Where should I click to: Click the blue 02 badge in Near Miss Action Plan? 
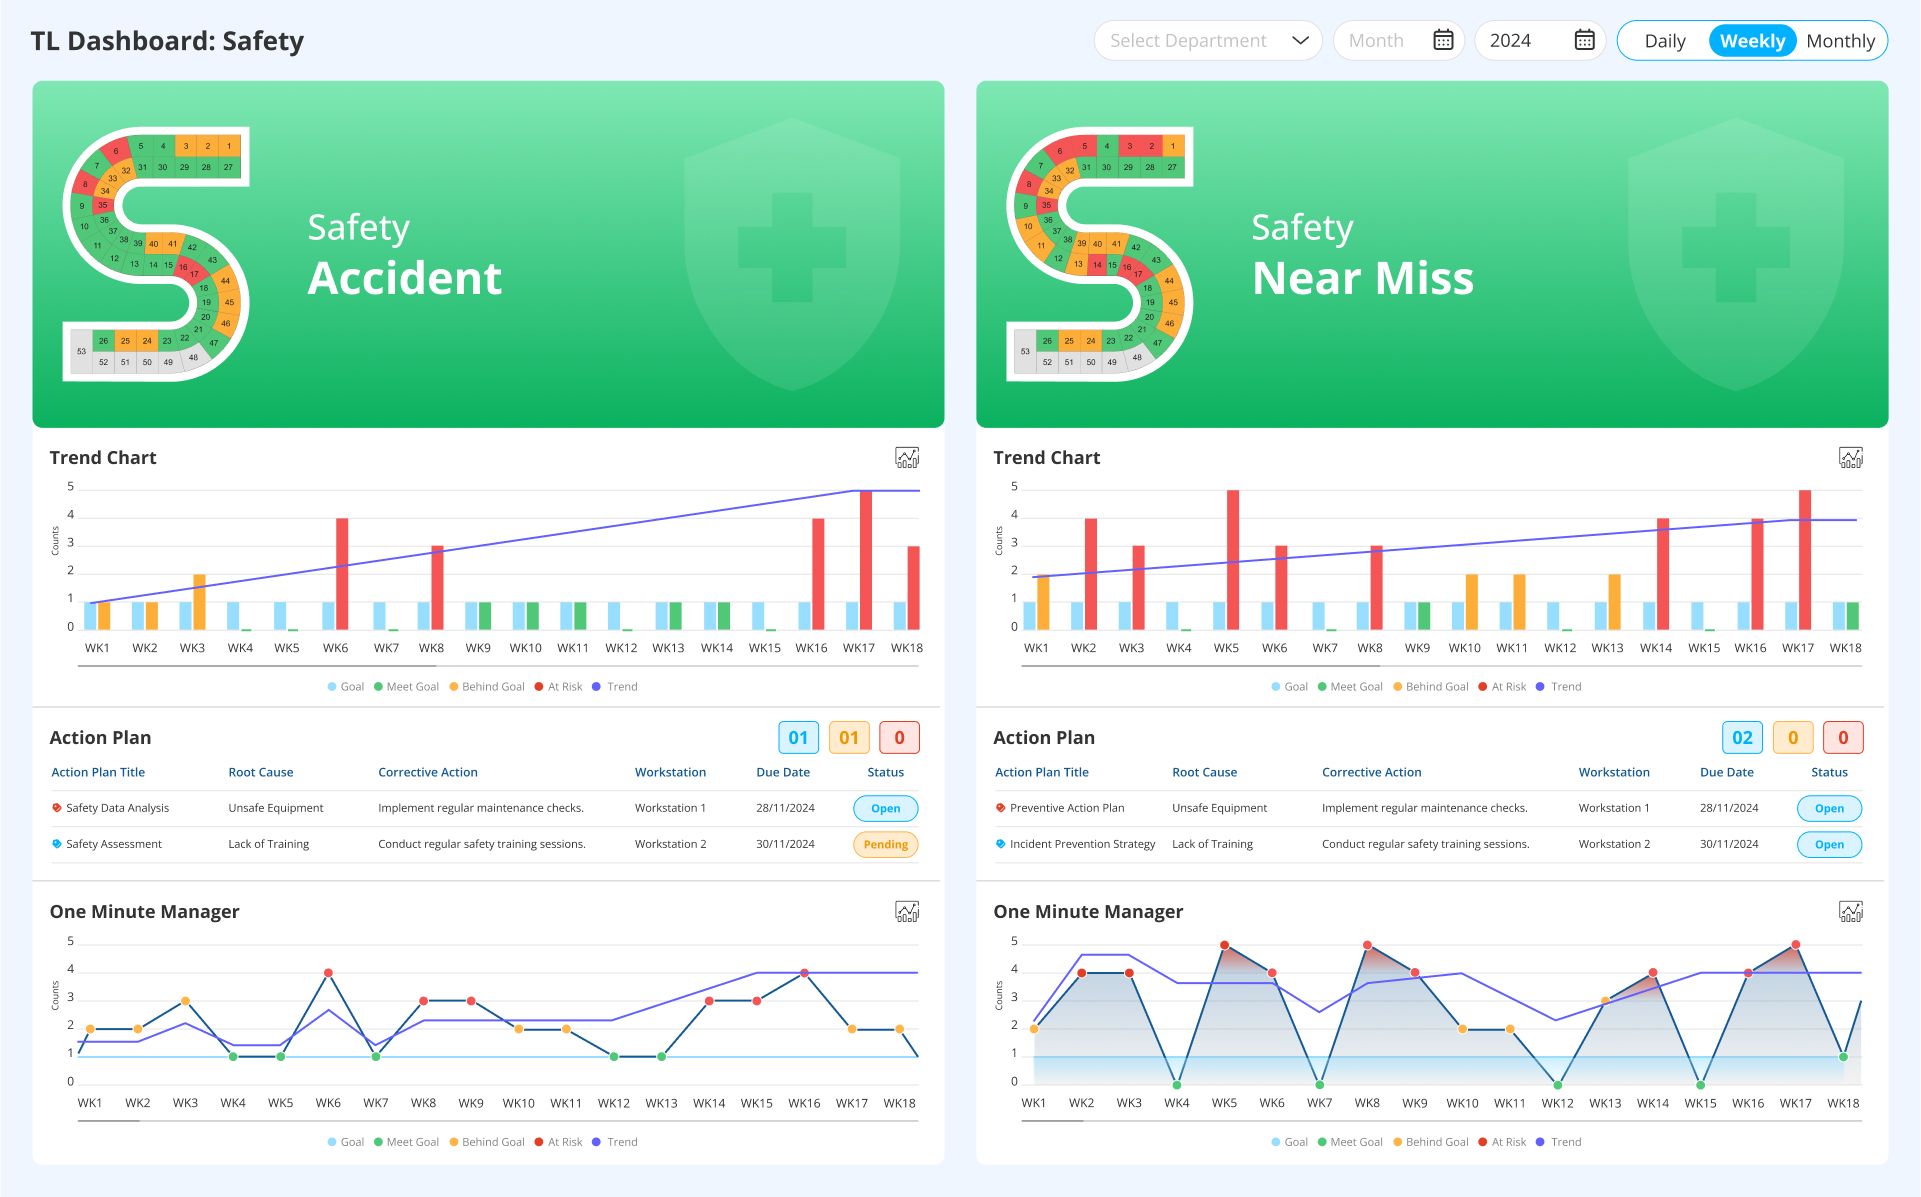point(1742,737)
